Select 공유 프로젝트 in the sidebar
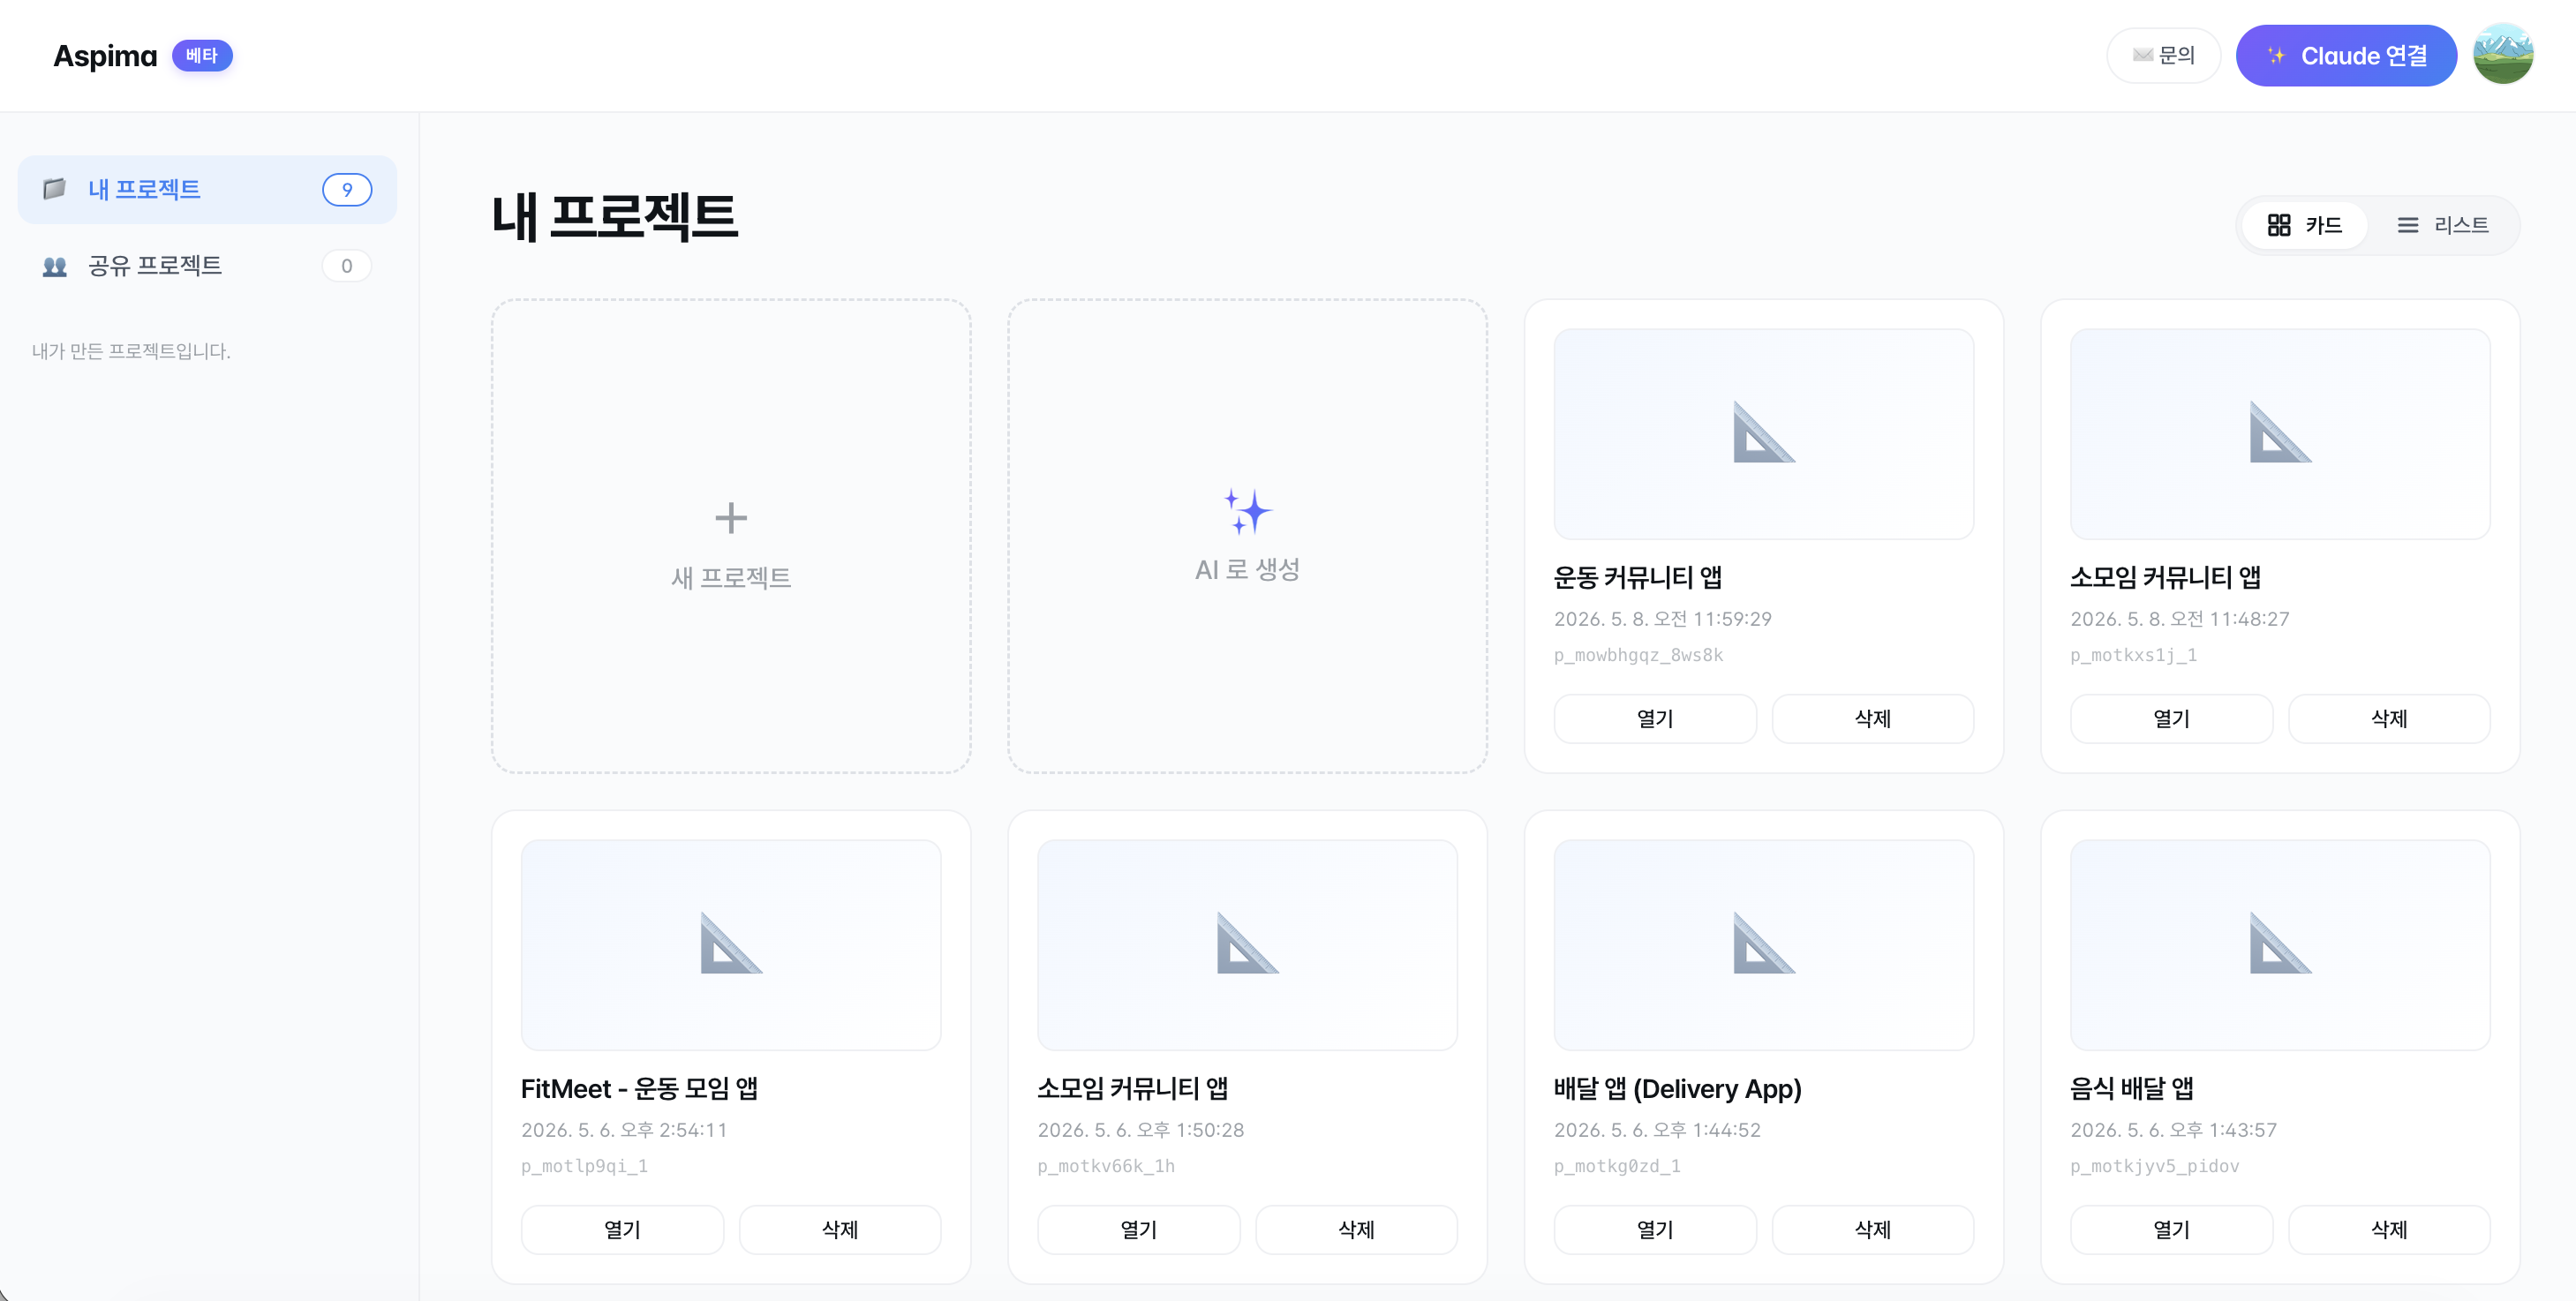The width and height of the screenshot is (2576, 1301). pos(207,266)
